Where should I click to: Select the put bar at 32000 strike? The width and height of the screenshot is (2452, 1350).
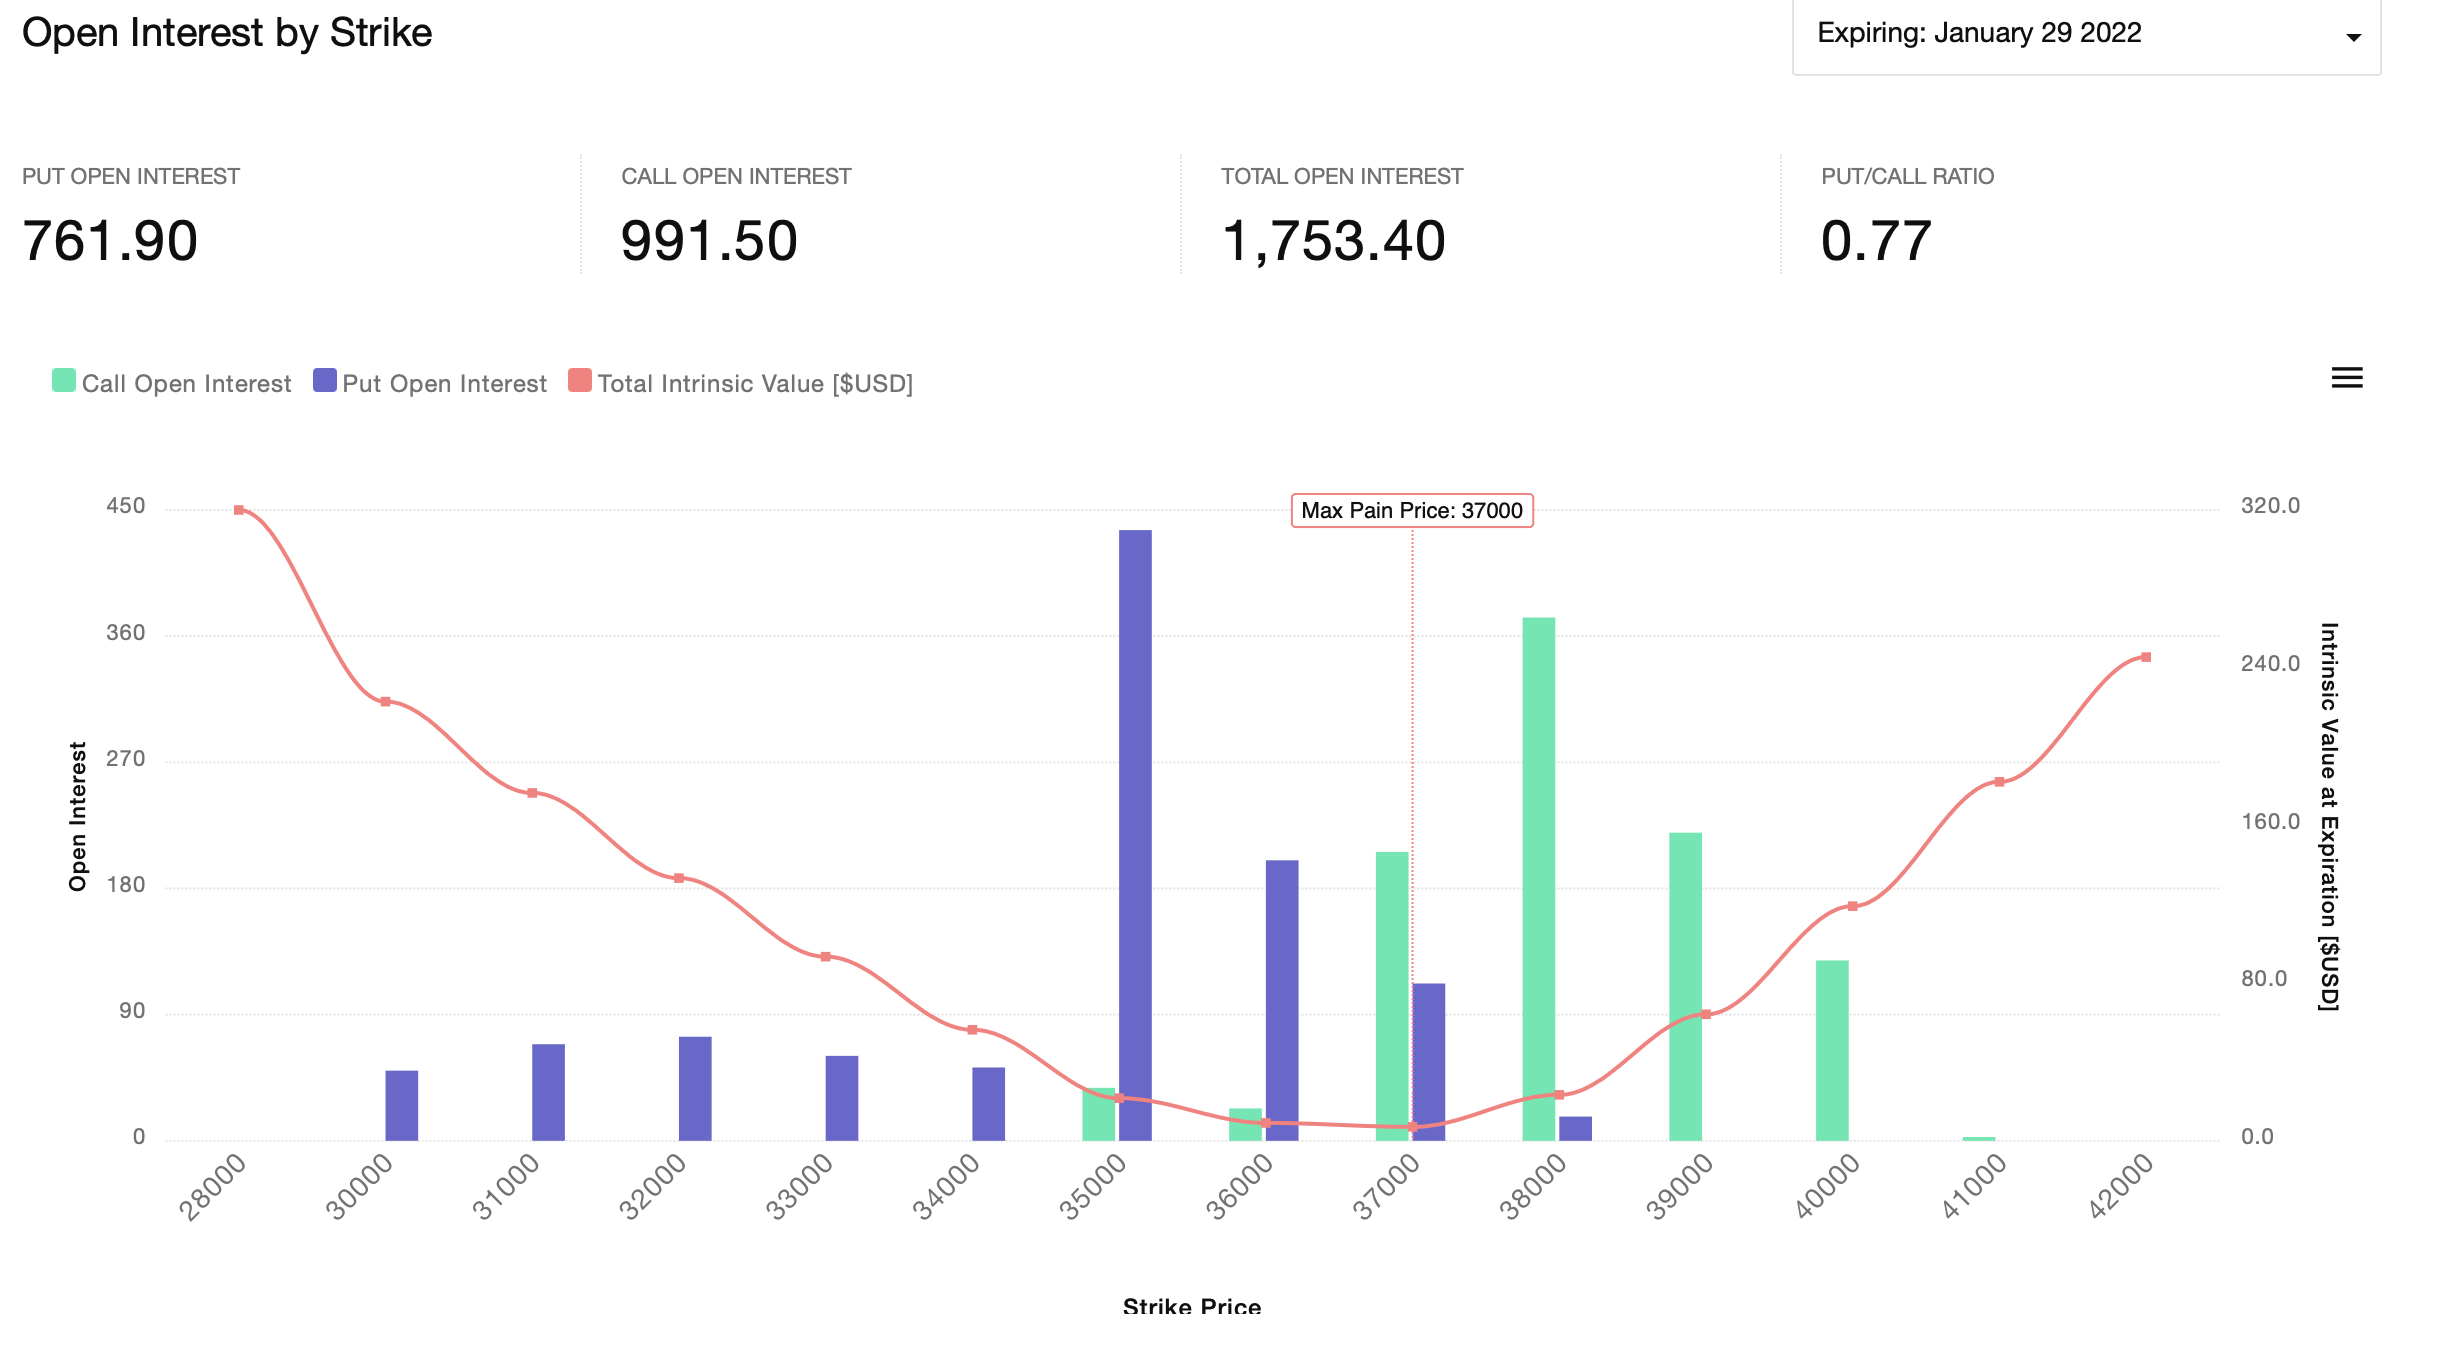click(x=695, y=1088)
